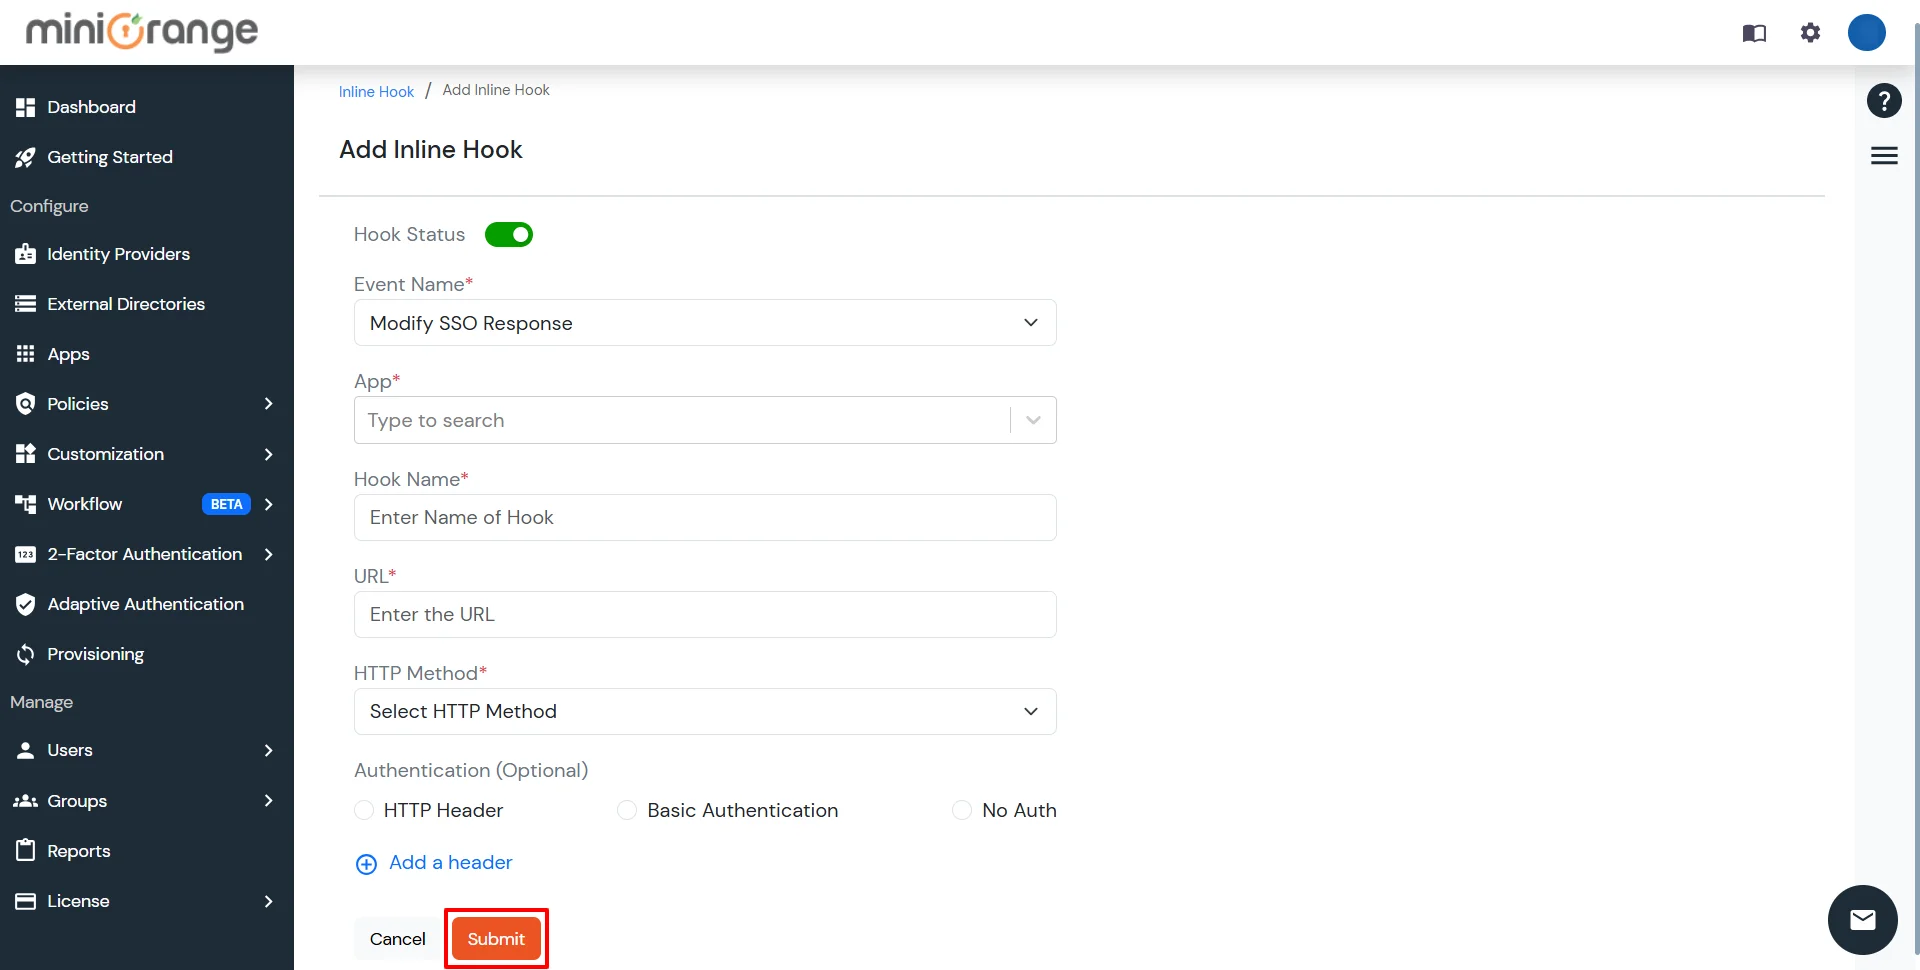Open the documentation book icon
1920x970 pixels.
pos(1753,33)
